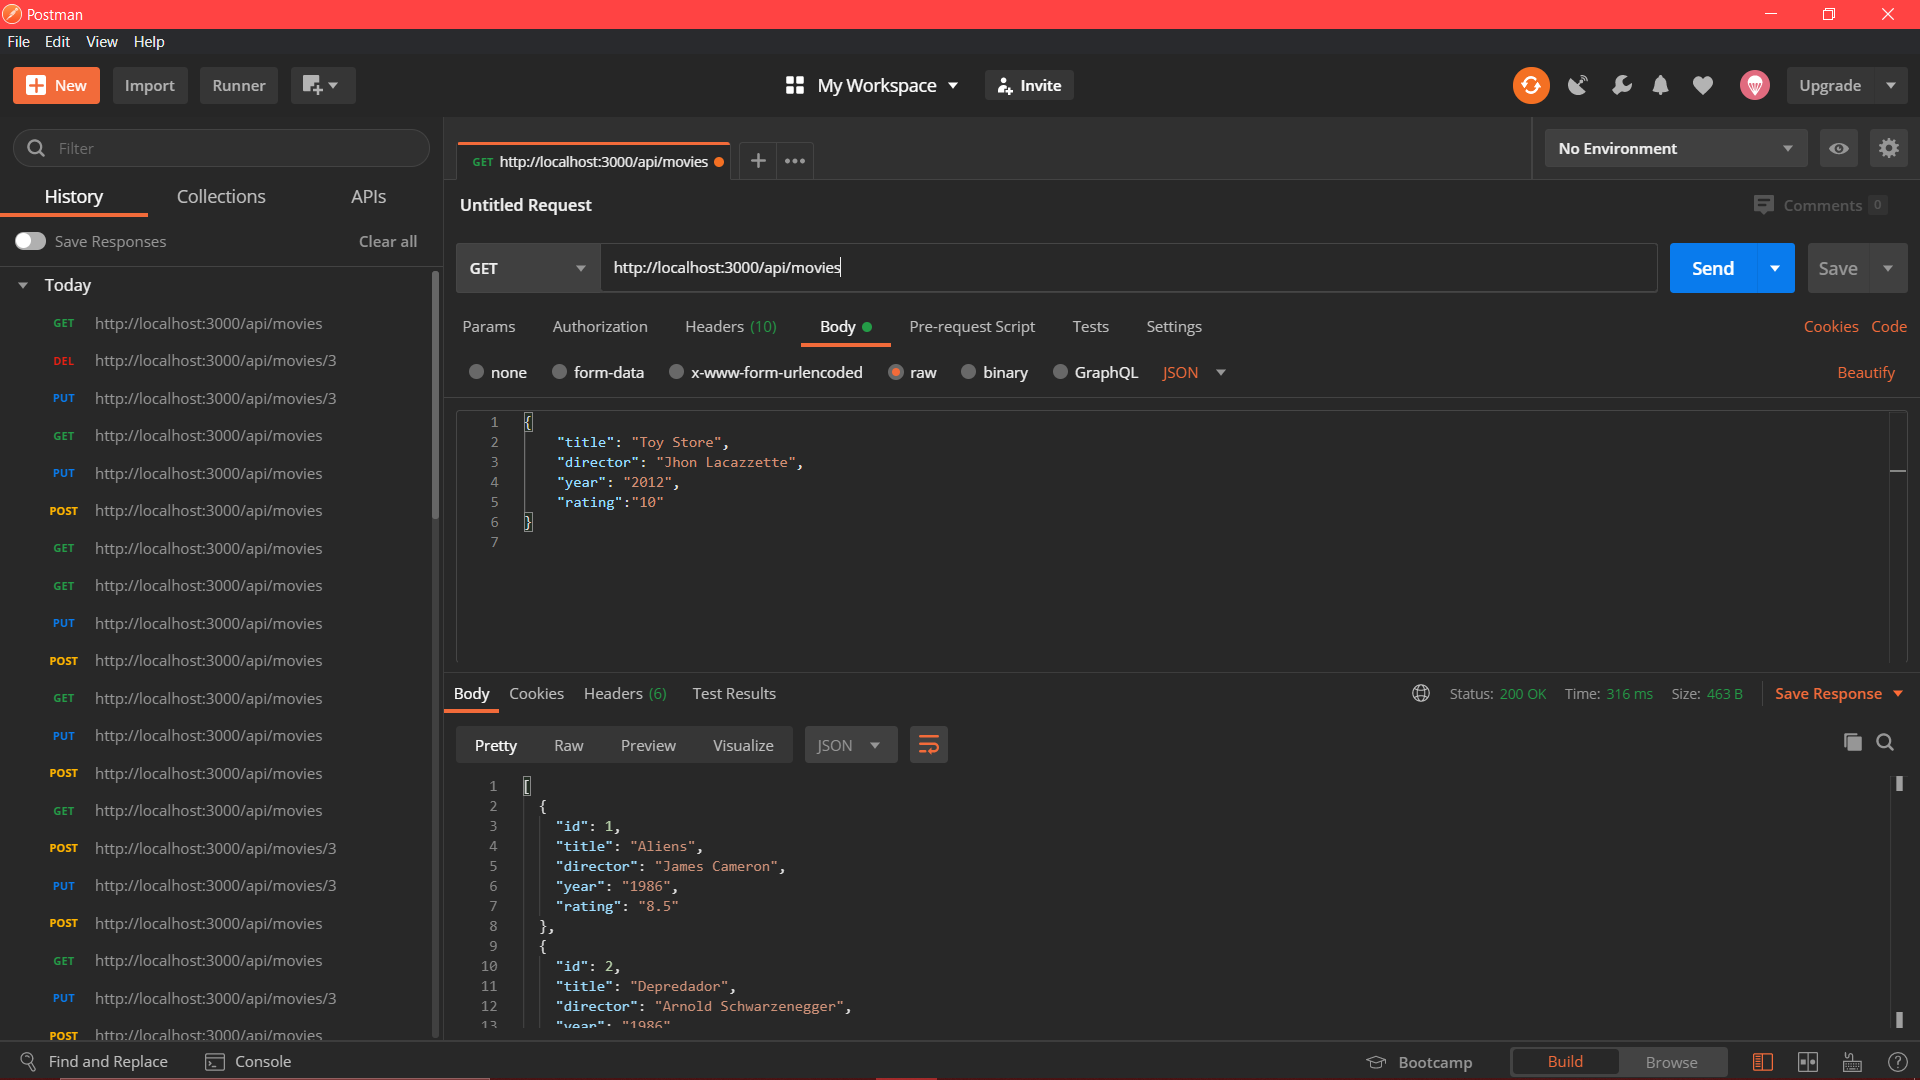
Task: Expand the No Environment dropdown
Action: coord(1675,149)
